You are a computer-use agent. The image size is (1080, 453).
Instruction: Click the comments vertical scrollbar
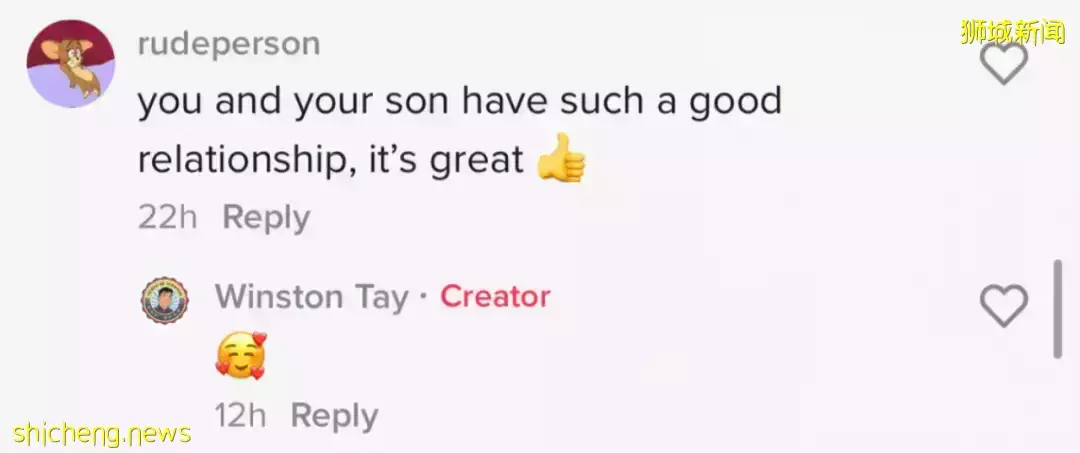coord(1057,308)
